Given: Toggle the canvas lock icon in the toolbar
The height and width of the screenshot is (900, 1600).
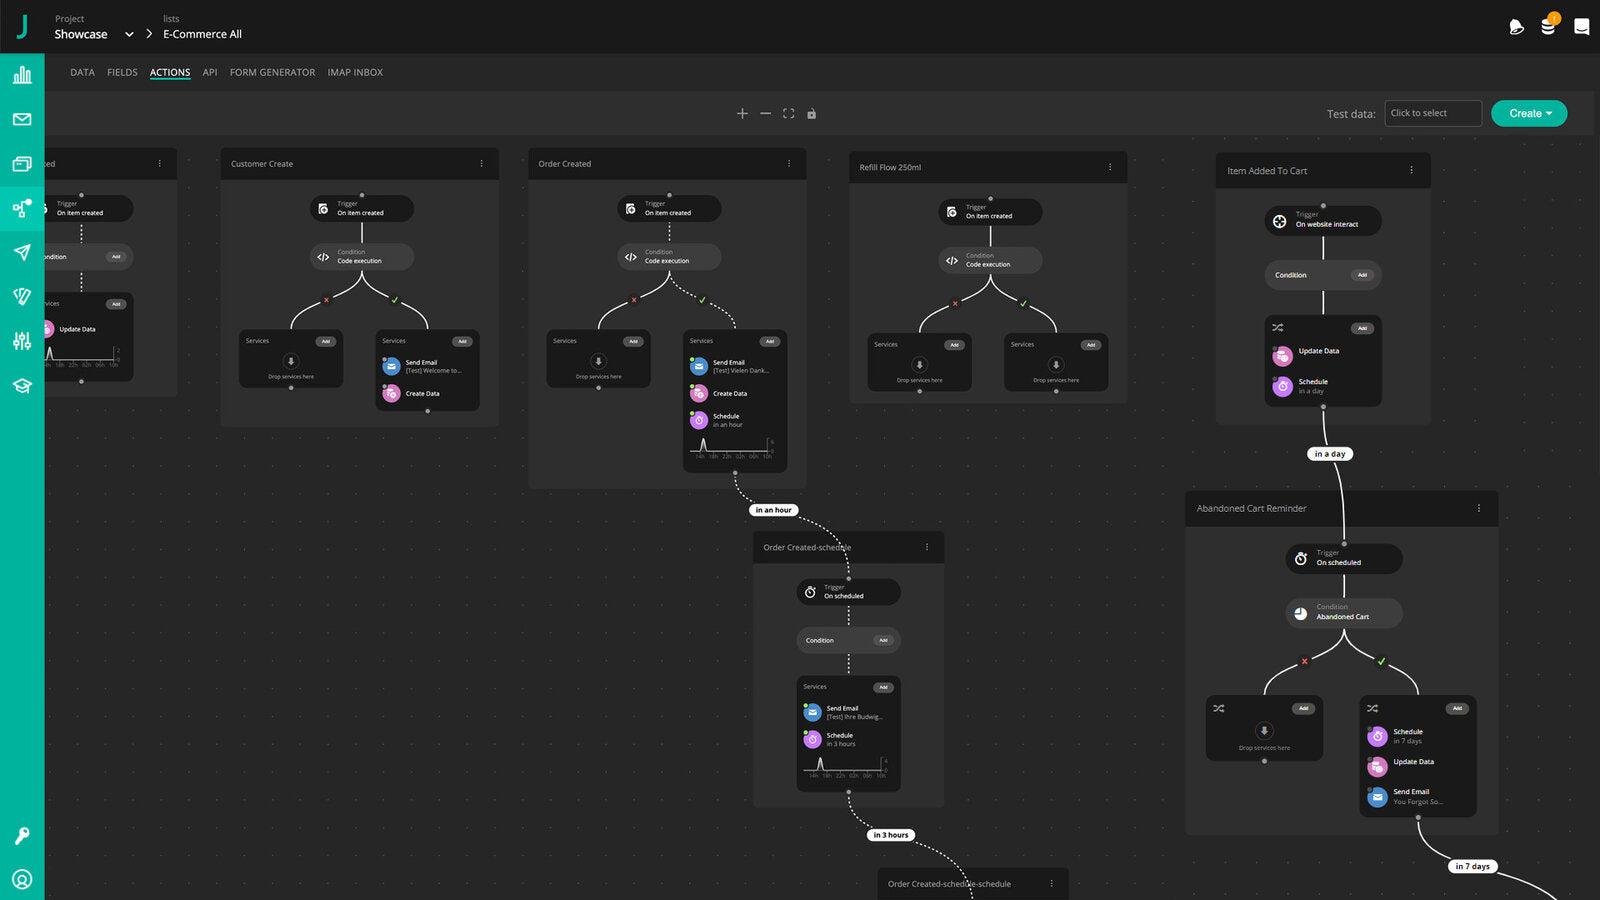Looking at the screenshot, I should tap(811, 113).
